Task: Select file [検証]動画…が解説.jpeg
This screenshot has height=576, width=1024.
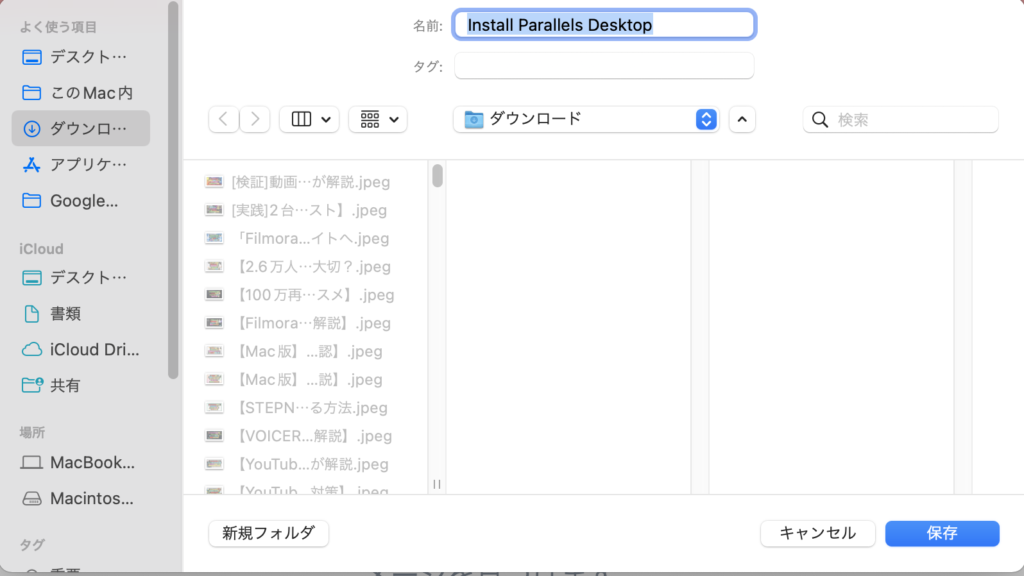Action: 298,182
